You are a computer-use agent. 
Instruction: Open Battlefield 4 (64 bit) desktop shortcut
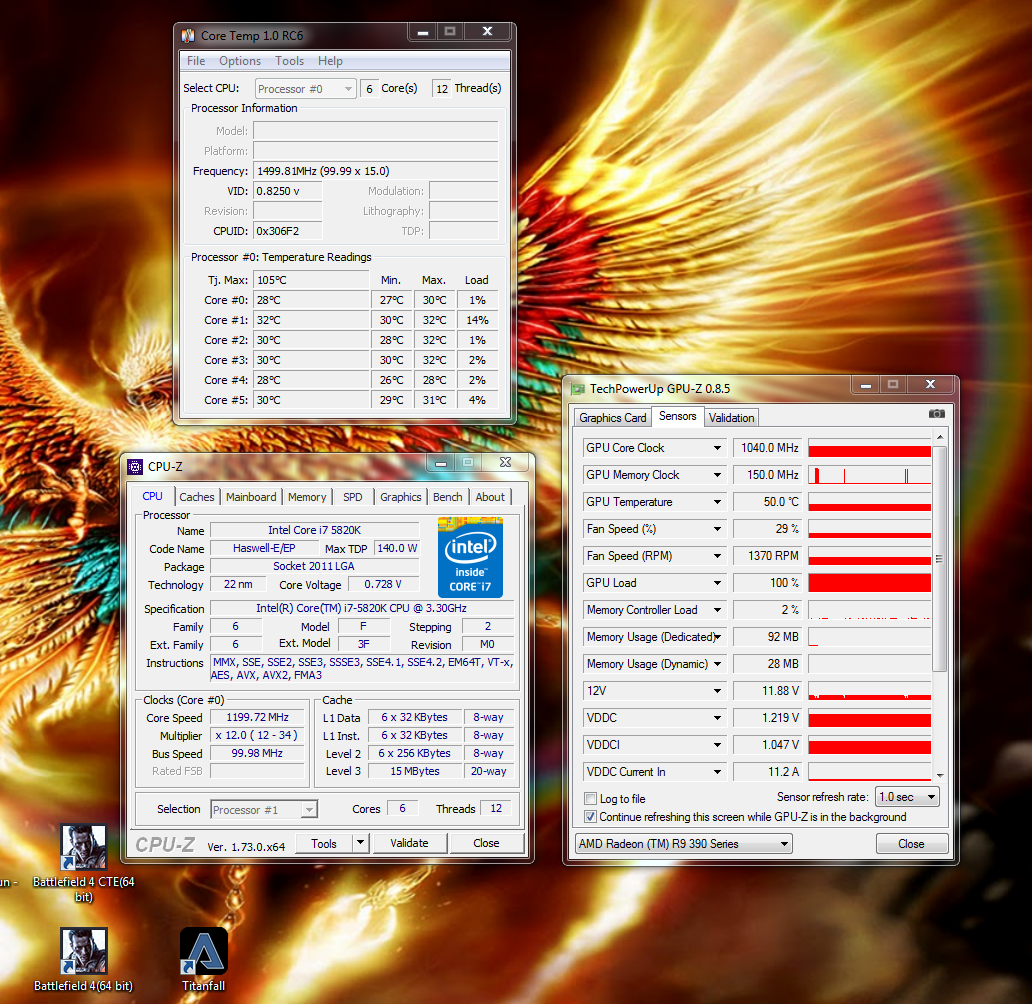tap(84, 959)
